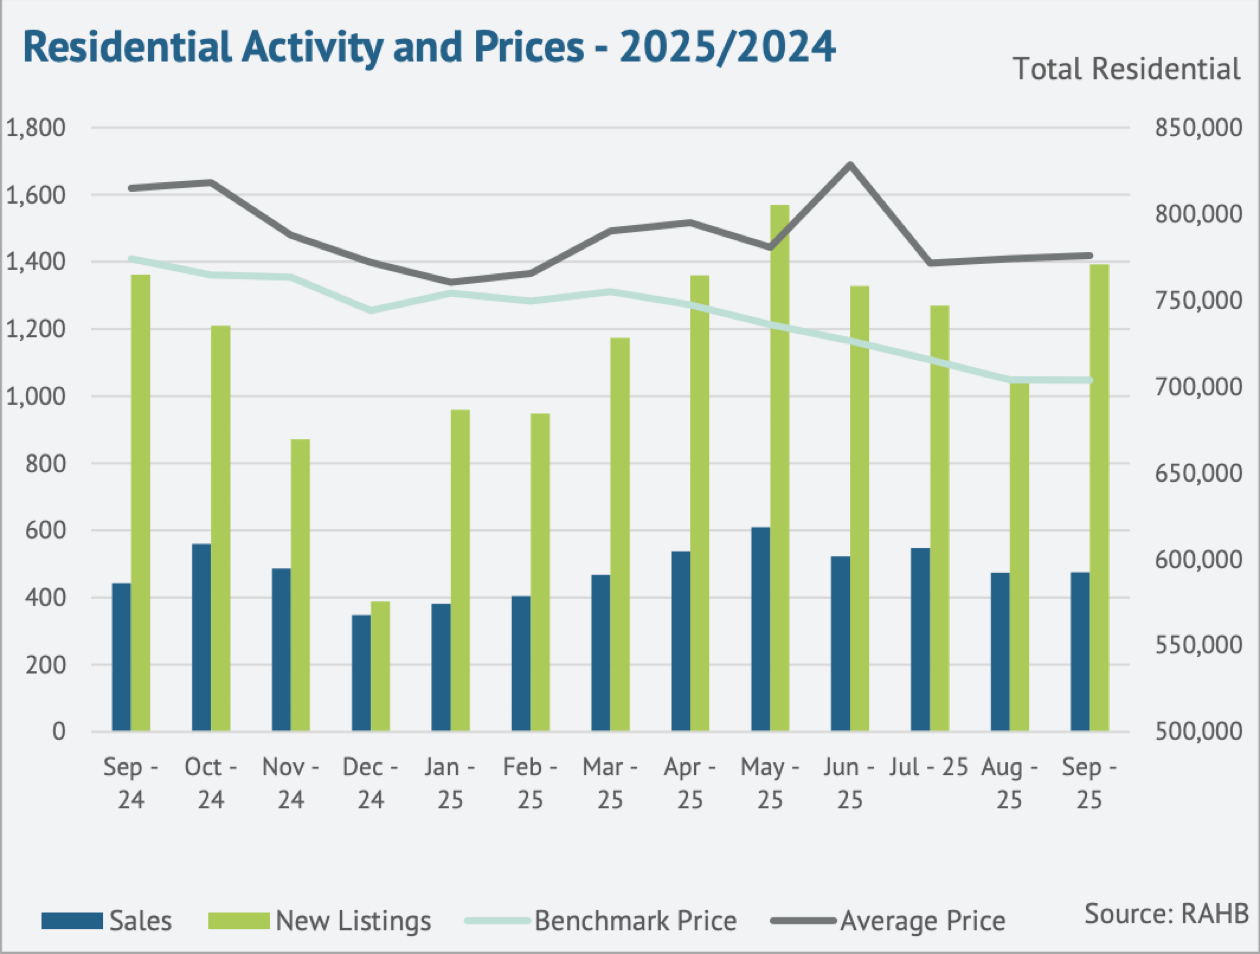Screen dimensions: 1260x954
Task: Click the Average Price legend line marker
Action: [803, 921]
